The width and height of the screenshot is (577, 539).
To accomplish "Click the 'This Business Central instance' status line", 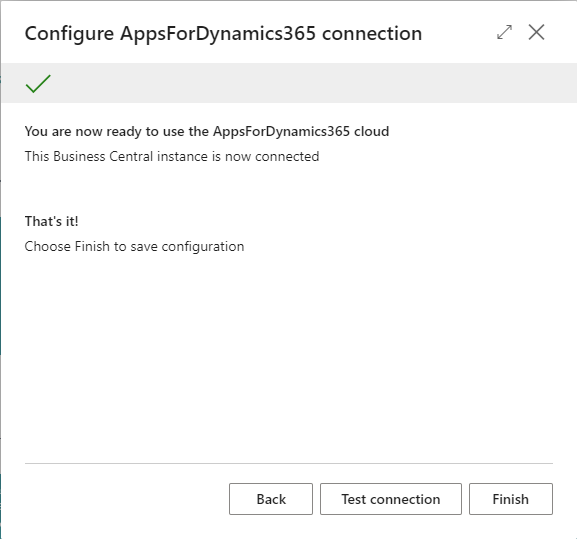I will click(172, 156).
